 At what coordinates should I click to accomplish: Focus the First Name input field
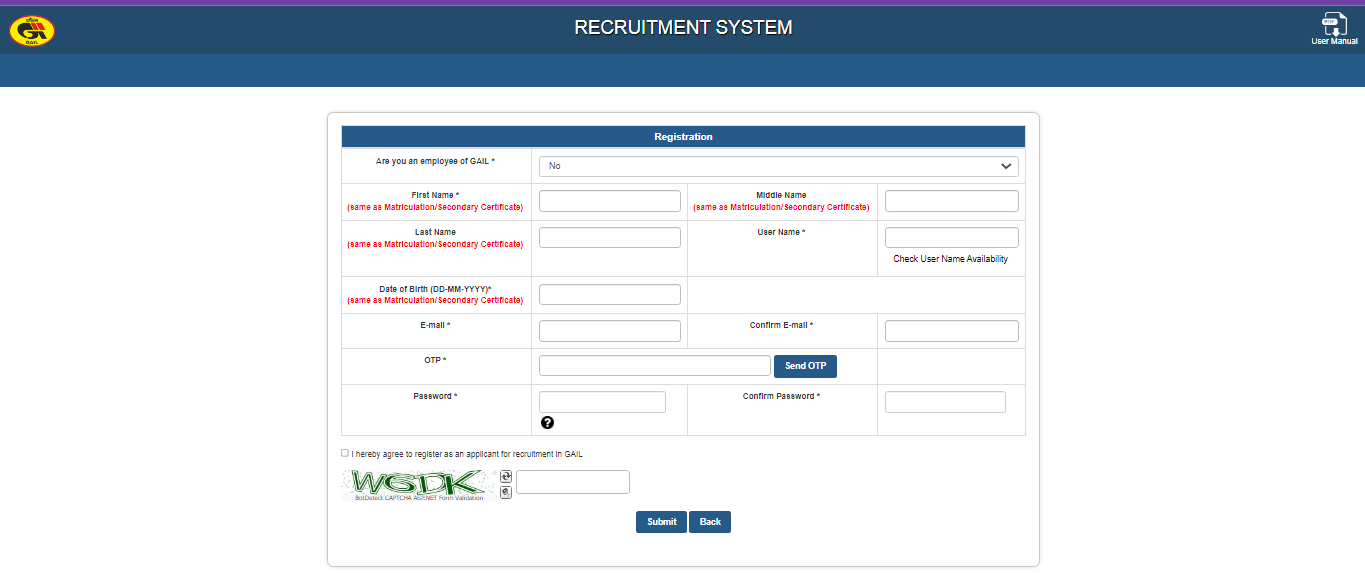tap(610, 201)
